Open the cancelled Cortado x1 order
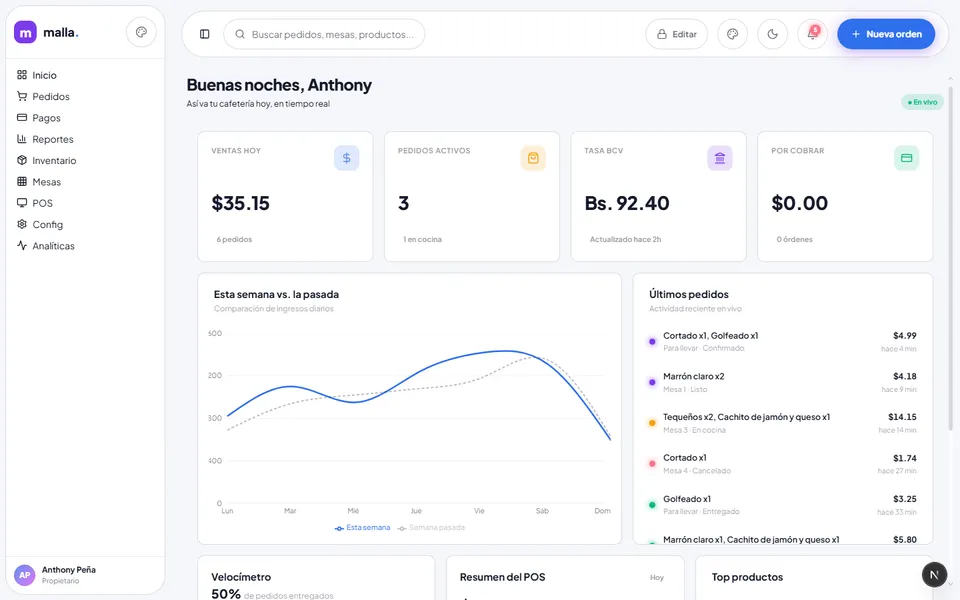 click(782, 464)
